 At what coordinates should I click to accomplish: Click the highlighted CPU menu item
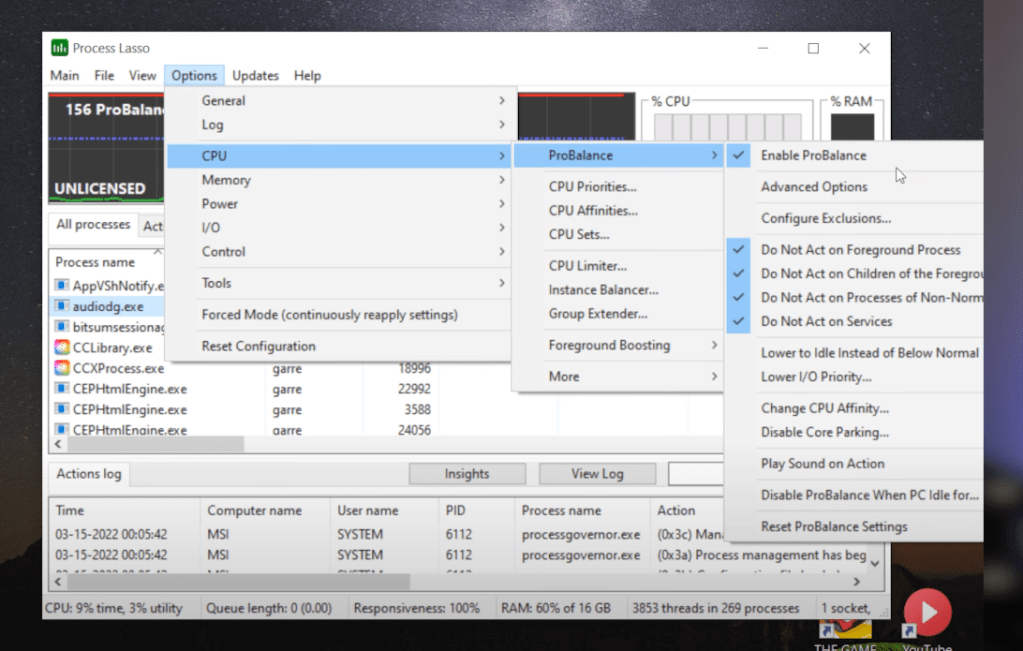tap(338, 156)
